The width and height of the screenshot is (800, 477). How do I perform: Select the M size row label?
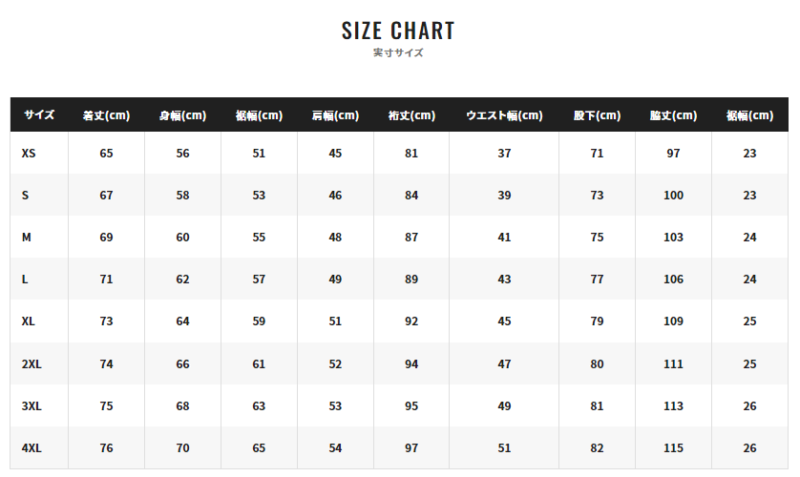[27, 237]
